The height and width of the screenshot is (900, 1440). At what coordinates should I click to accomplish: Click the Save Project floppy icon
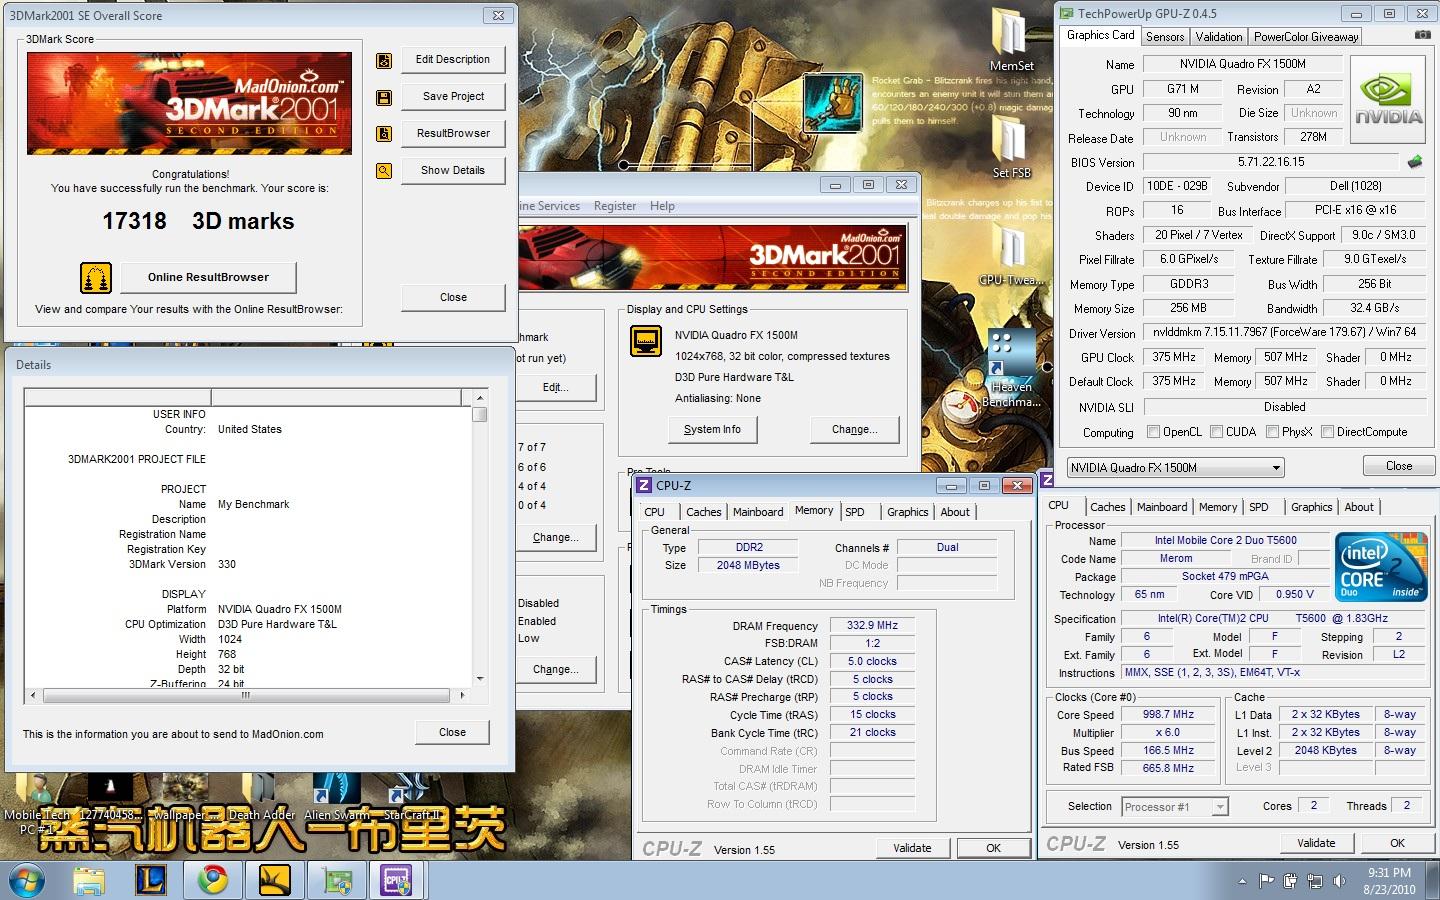tap(384, 97)
